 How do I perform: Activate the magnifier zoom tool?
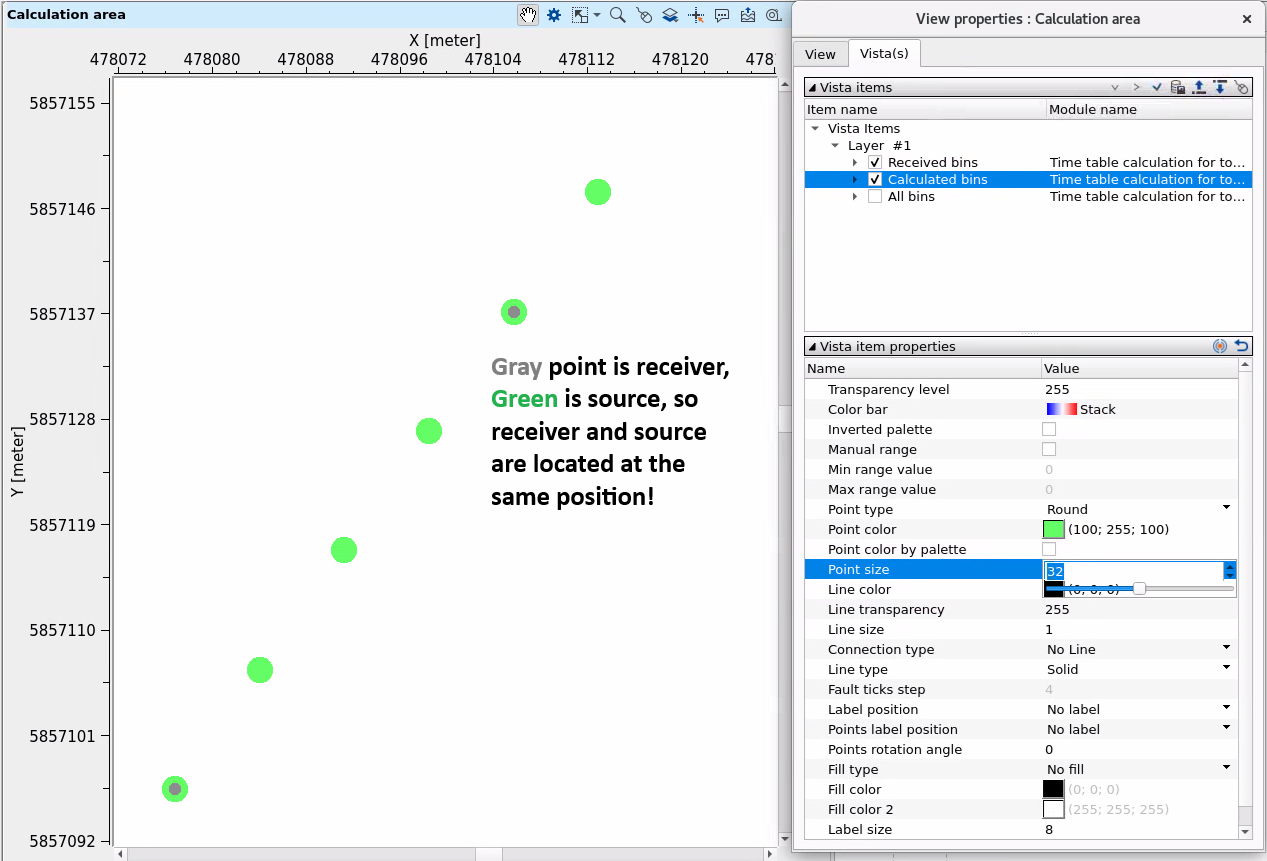(618, 15)
